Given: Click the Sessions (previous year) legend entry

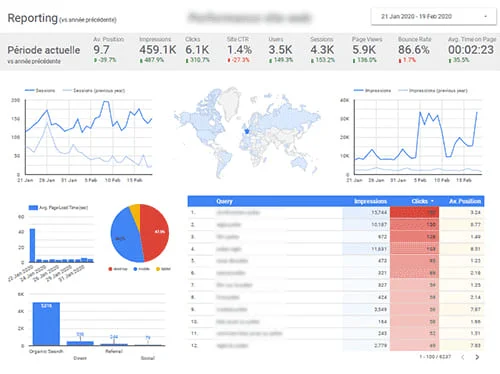Looking at the screenshot, I should point(94,90).
